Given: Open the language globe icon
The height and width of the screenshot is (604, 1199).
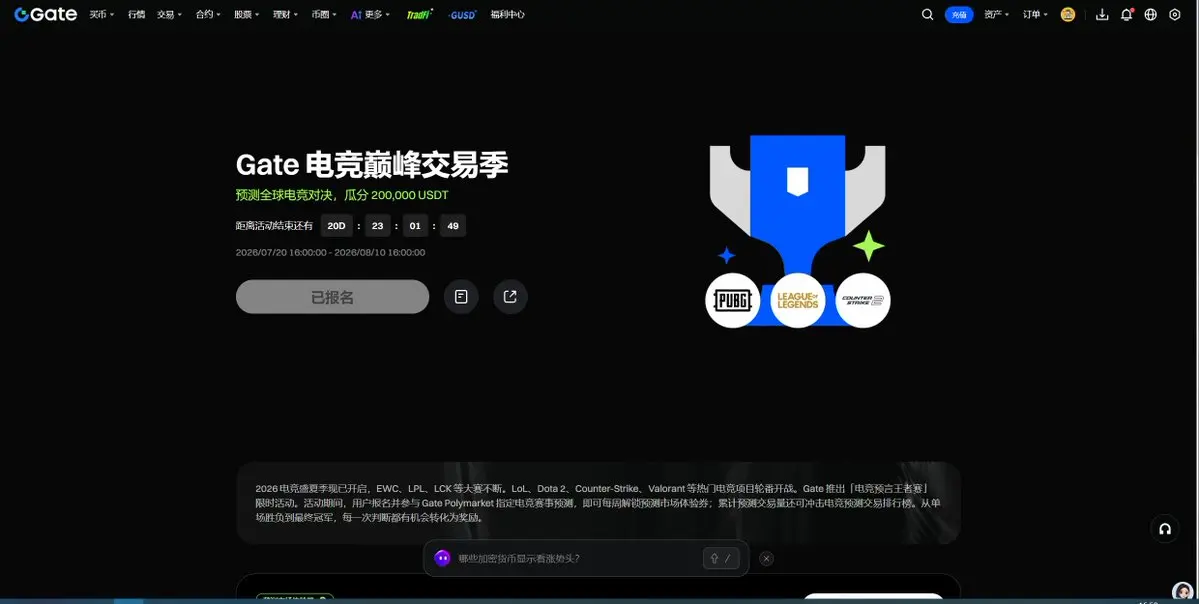Looking at the screenshot, I should click(x=1150, y=15).
